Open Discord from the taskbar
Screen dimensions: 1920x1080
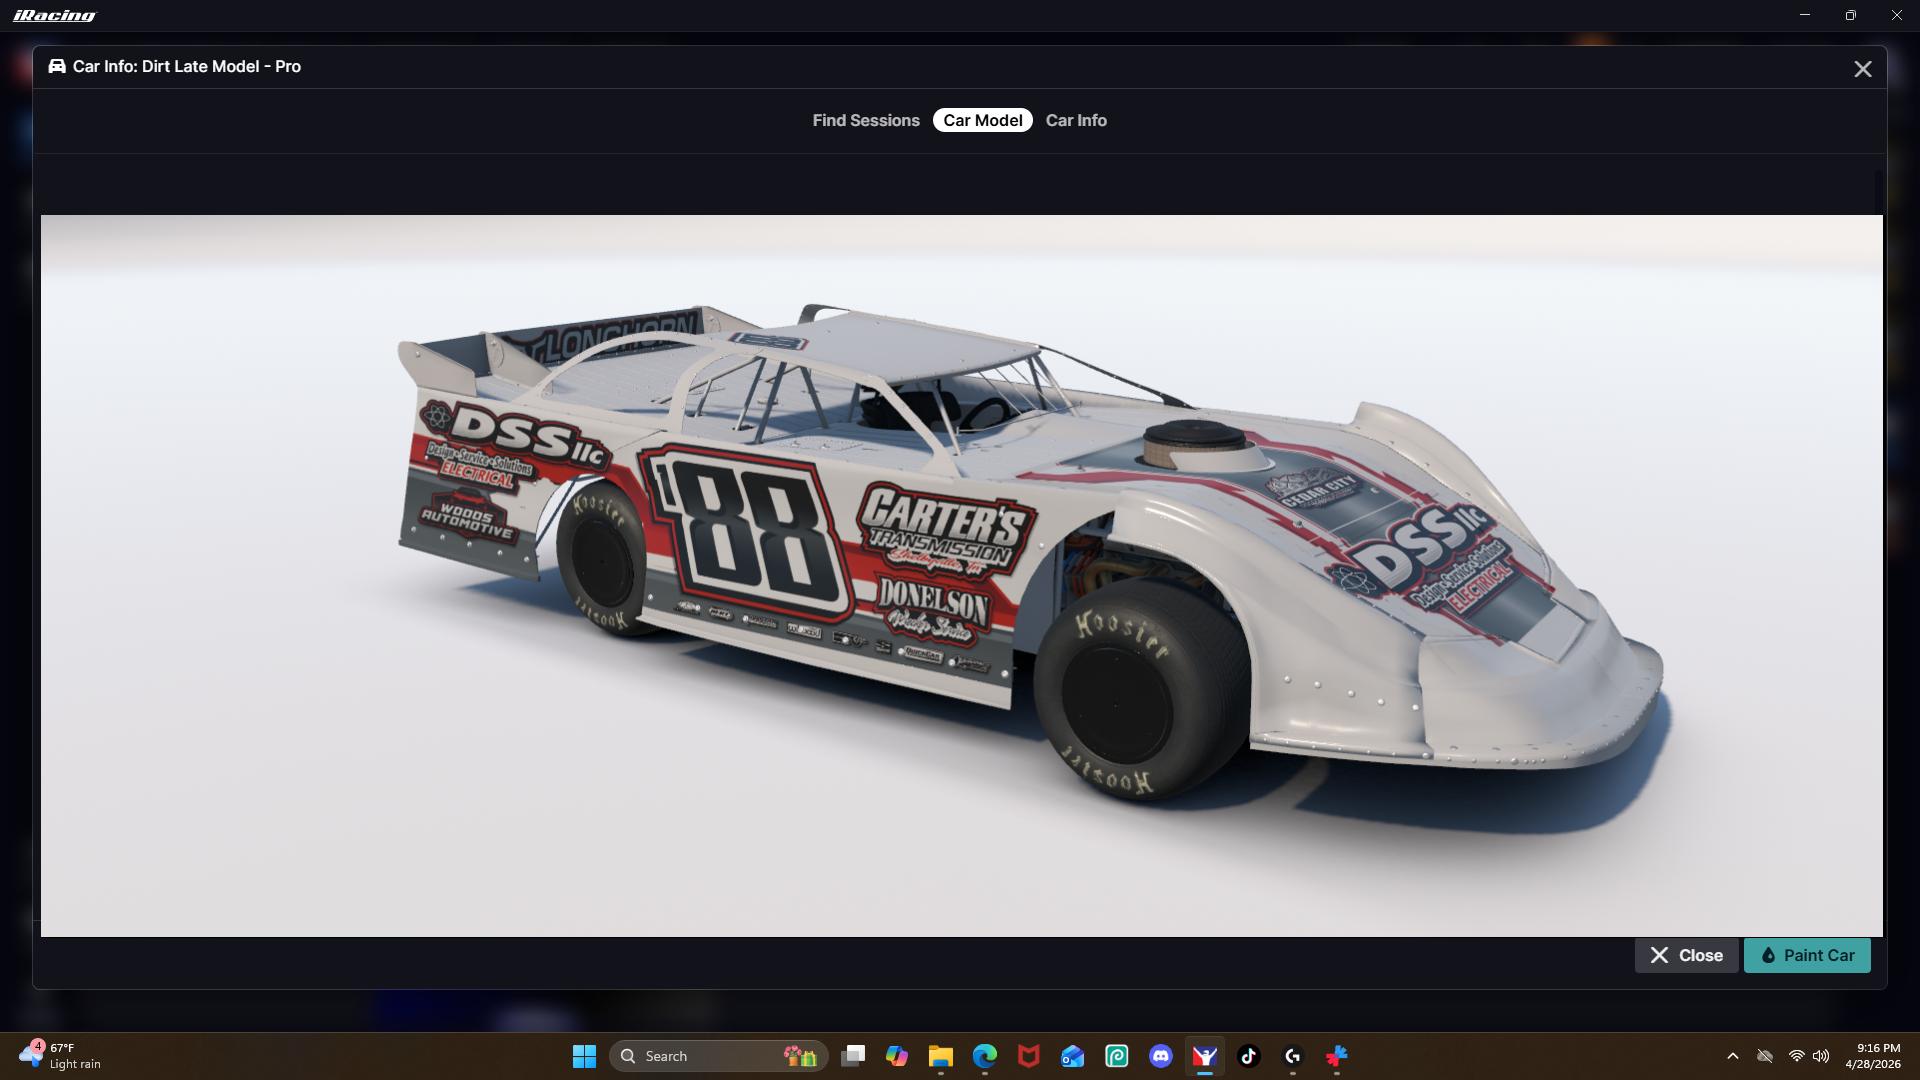1161,1056
